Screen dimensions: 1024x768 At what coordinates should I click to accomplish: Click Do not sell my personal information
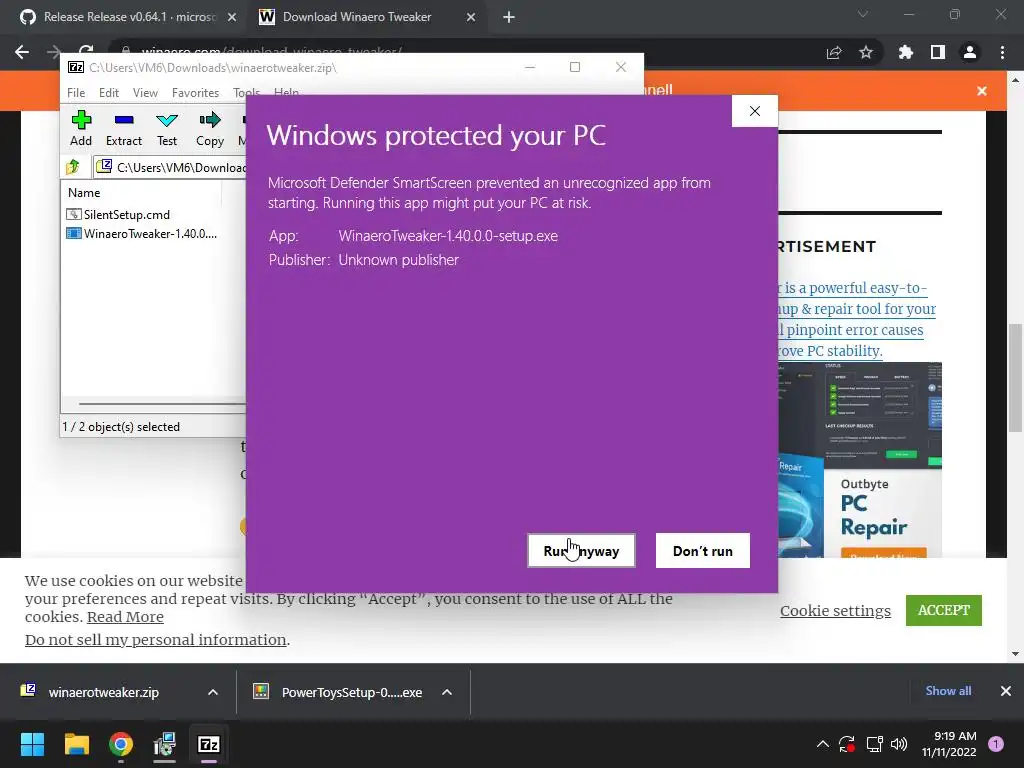pos(155,639)
